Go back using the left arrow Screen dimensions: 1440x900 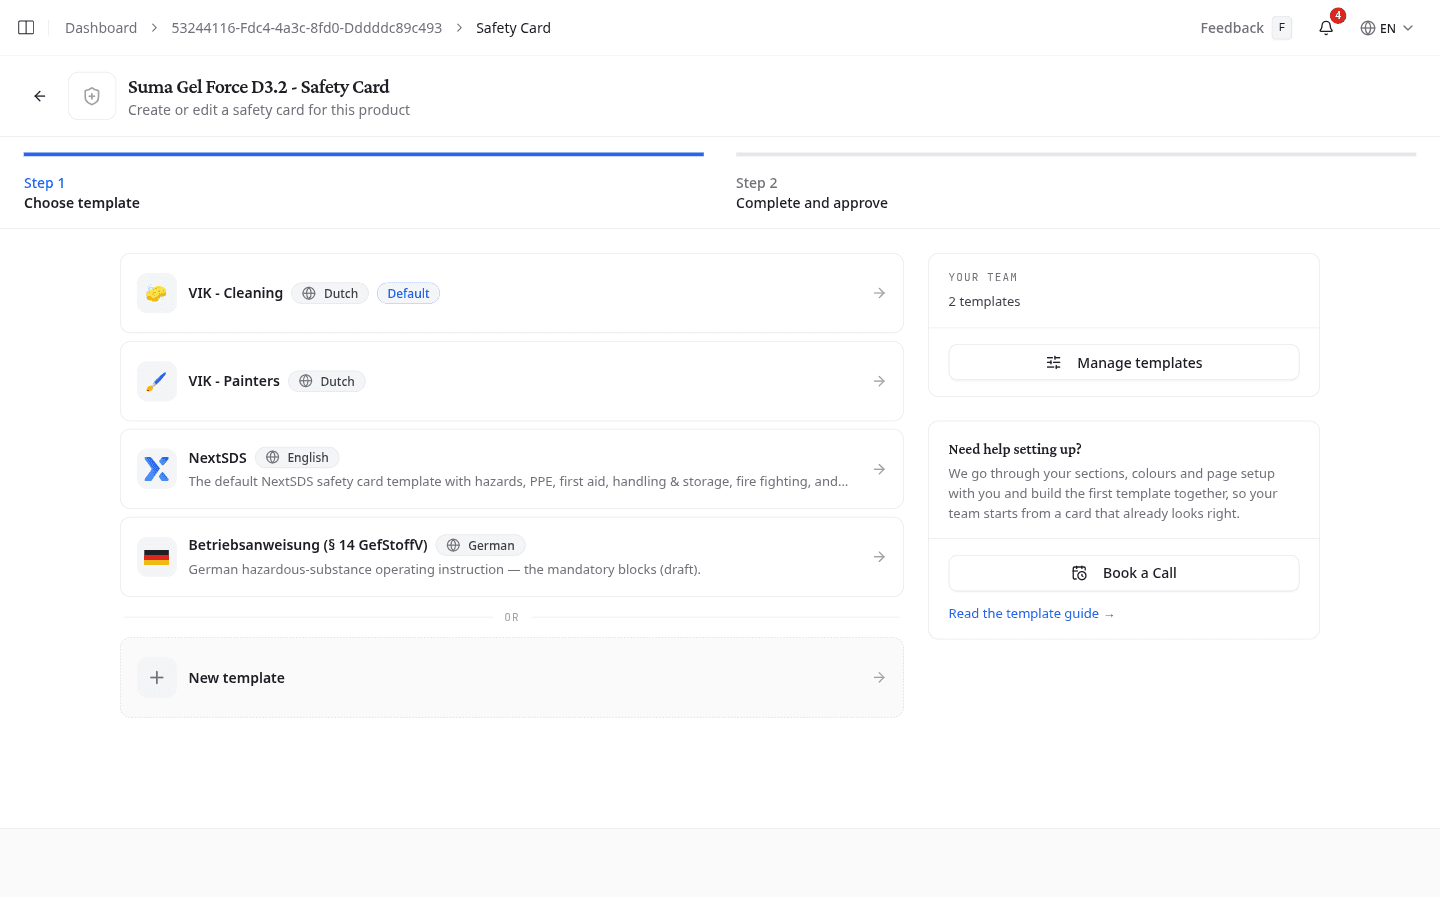point(40,96)
